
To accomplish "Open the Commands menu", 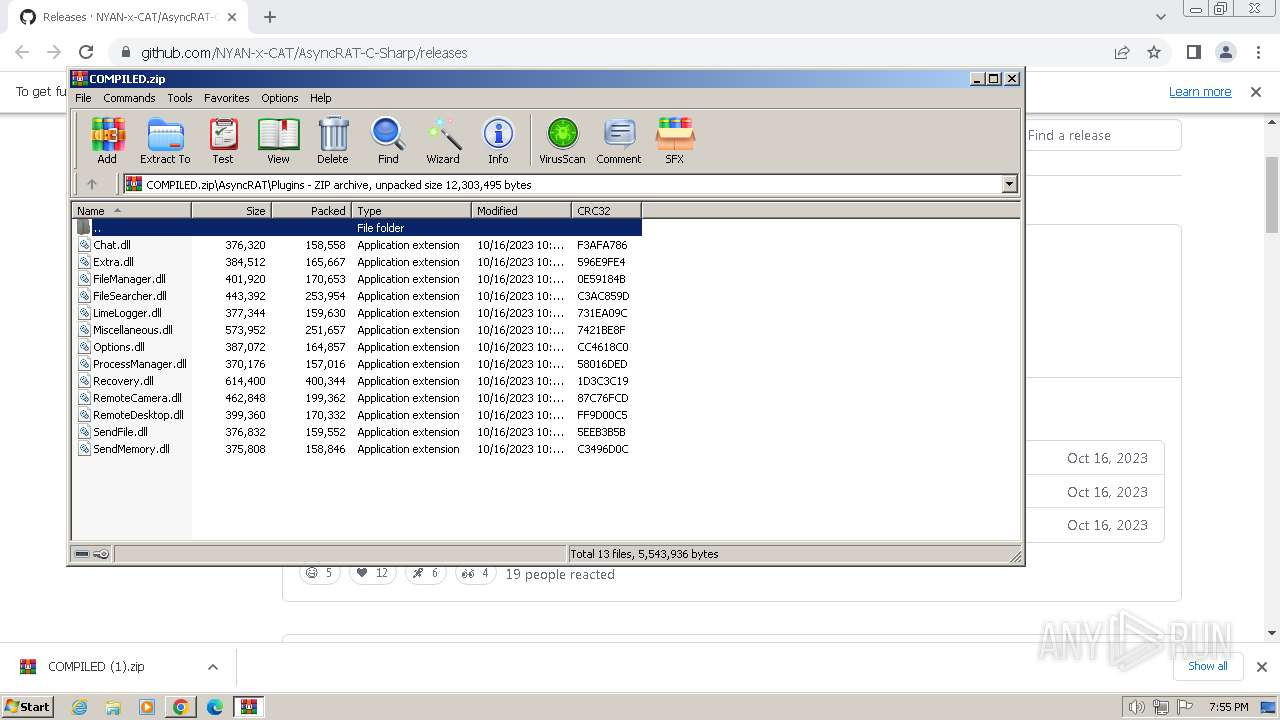I will [x=129, y=98].
